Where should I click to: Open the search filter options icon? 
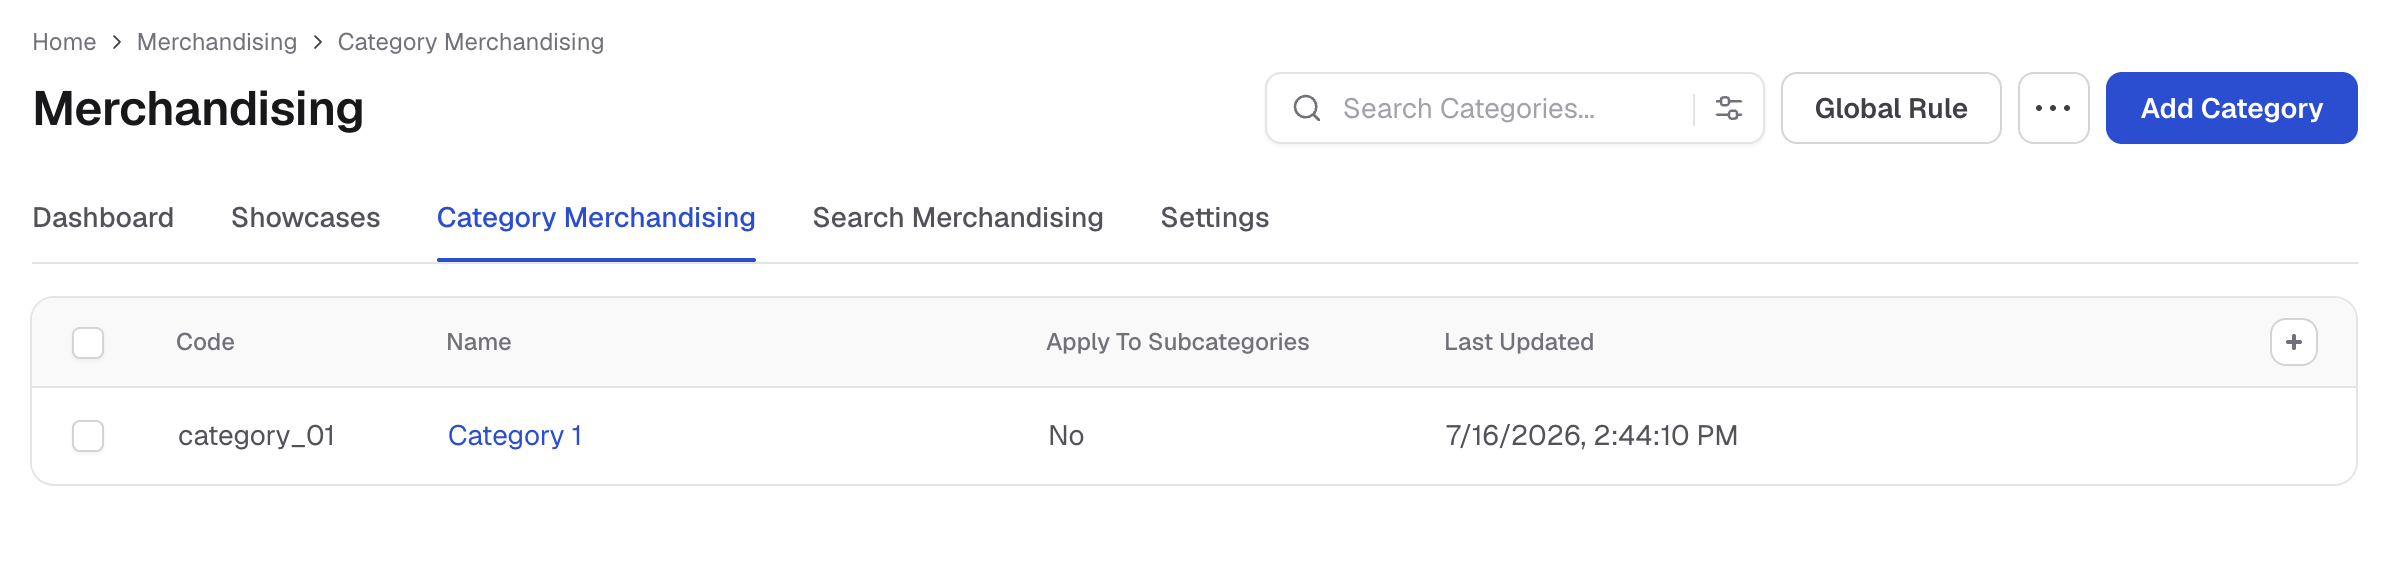[1729, 108]
